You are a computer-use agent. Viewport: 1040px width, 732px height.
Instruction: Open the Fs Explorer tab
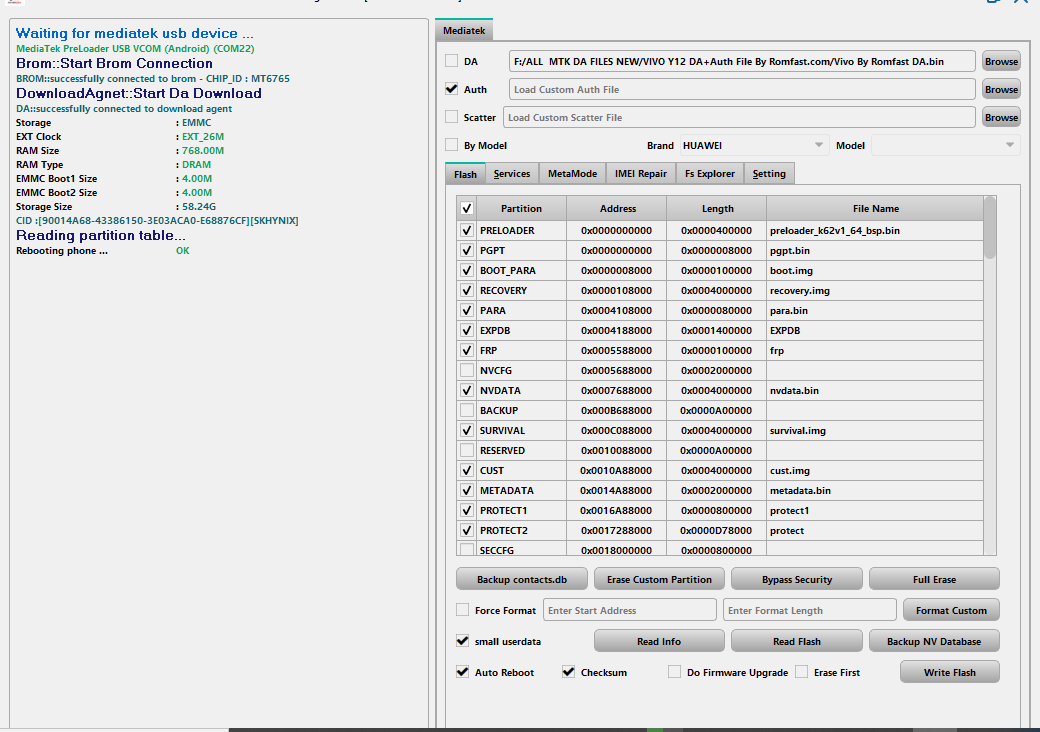coord(710,174)
